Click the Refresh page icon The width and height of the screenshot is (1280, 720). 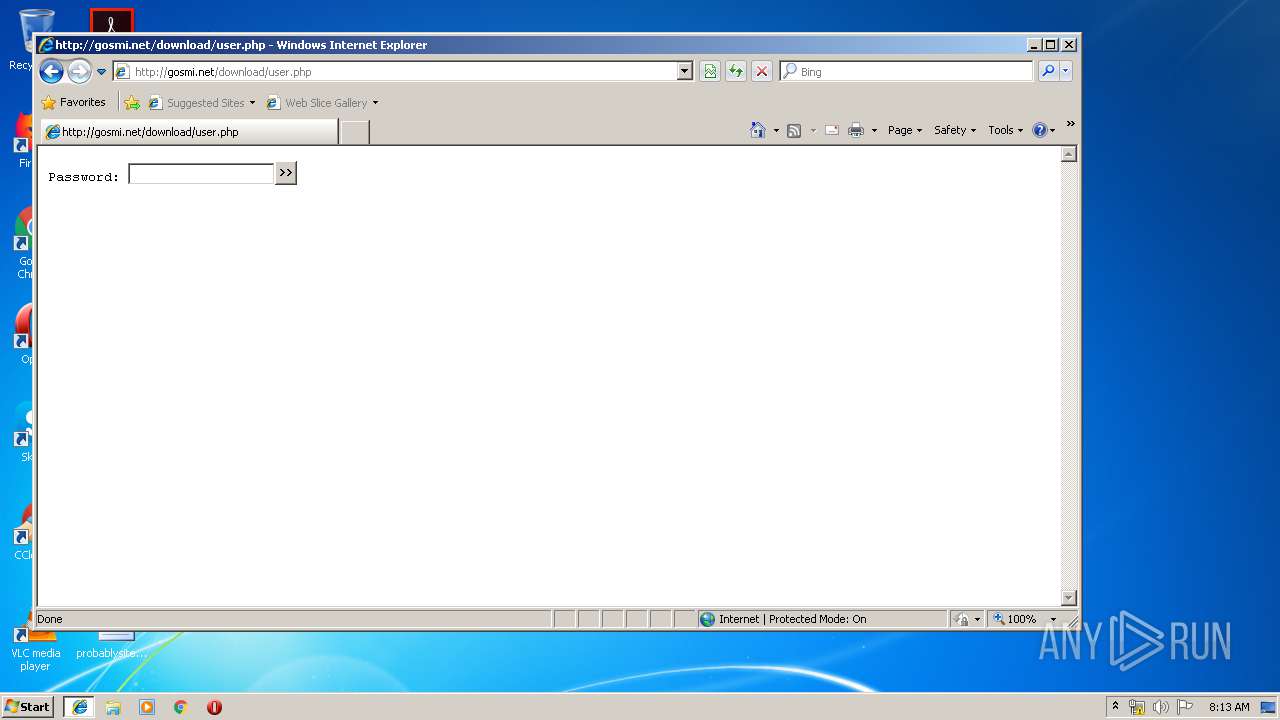tap(736, 72)
